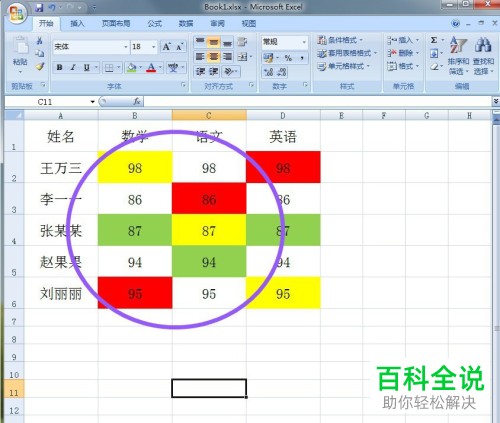Click the Fill down-arrow icon
Screen dimensions: 500x423
(434, 53)
